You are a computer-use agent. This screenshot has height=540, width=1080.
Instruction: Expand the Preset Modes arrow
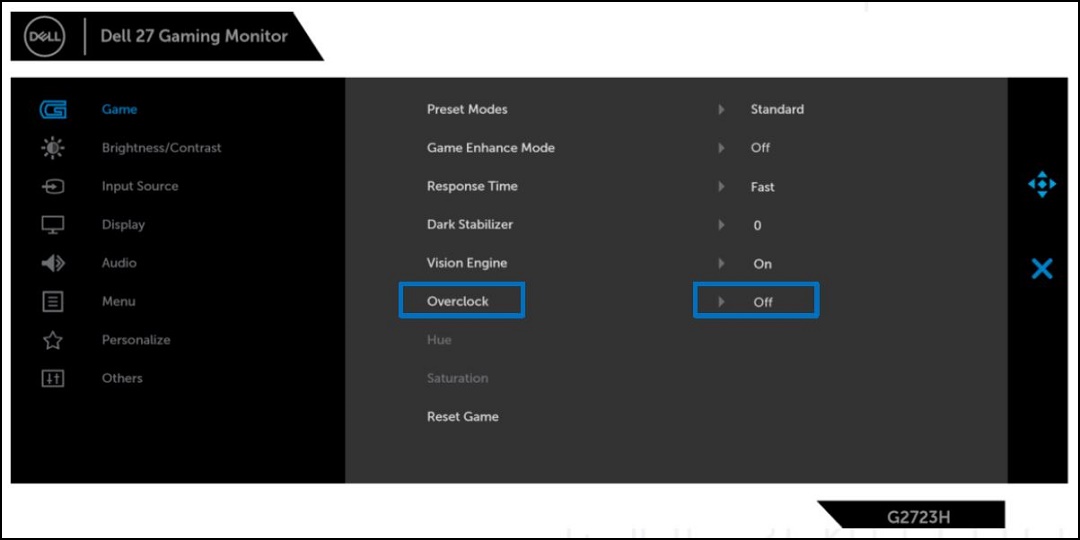[721, 109]
